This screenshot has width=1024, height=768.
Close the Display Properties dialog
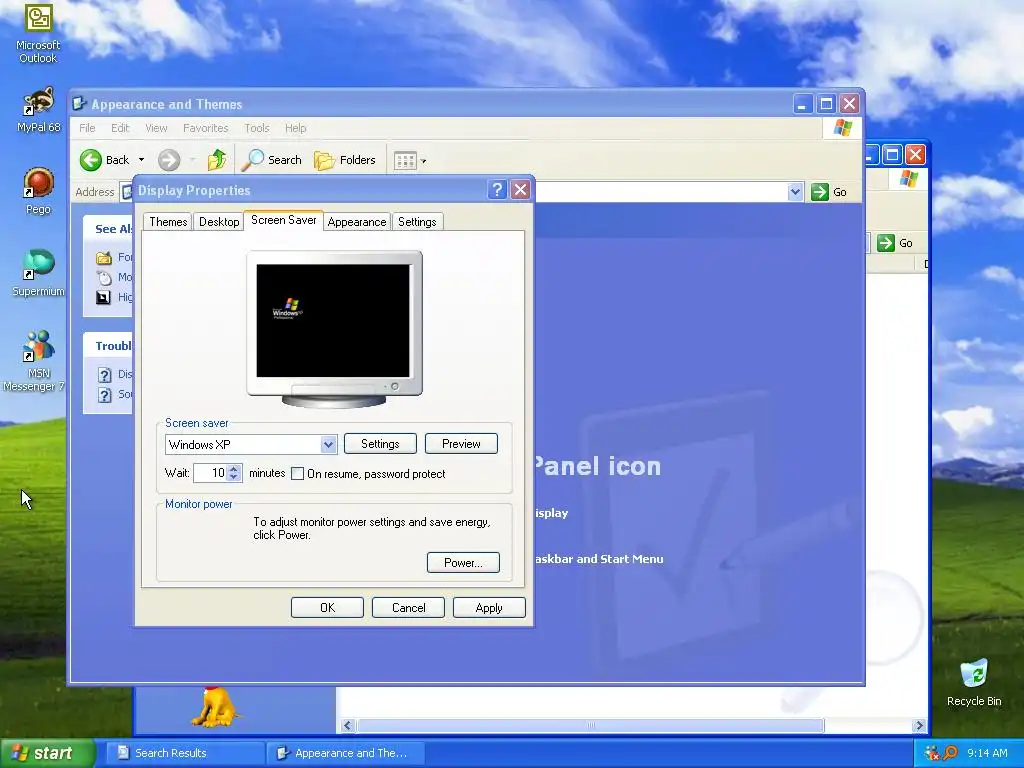click(520, 190)
